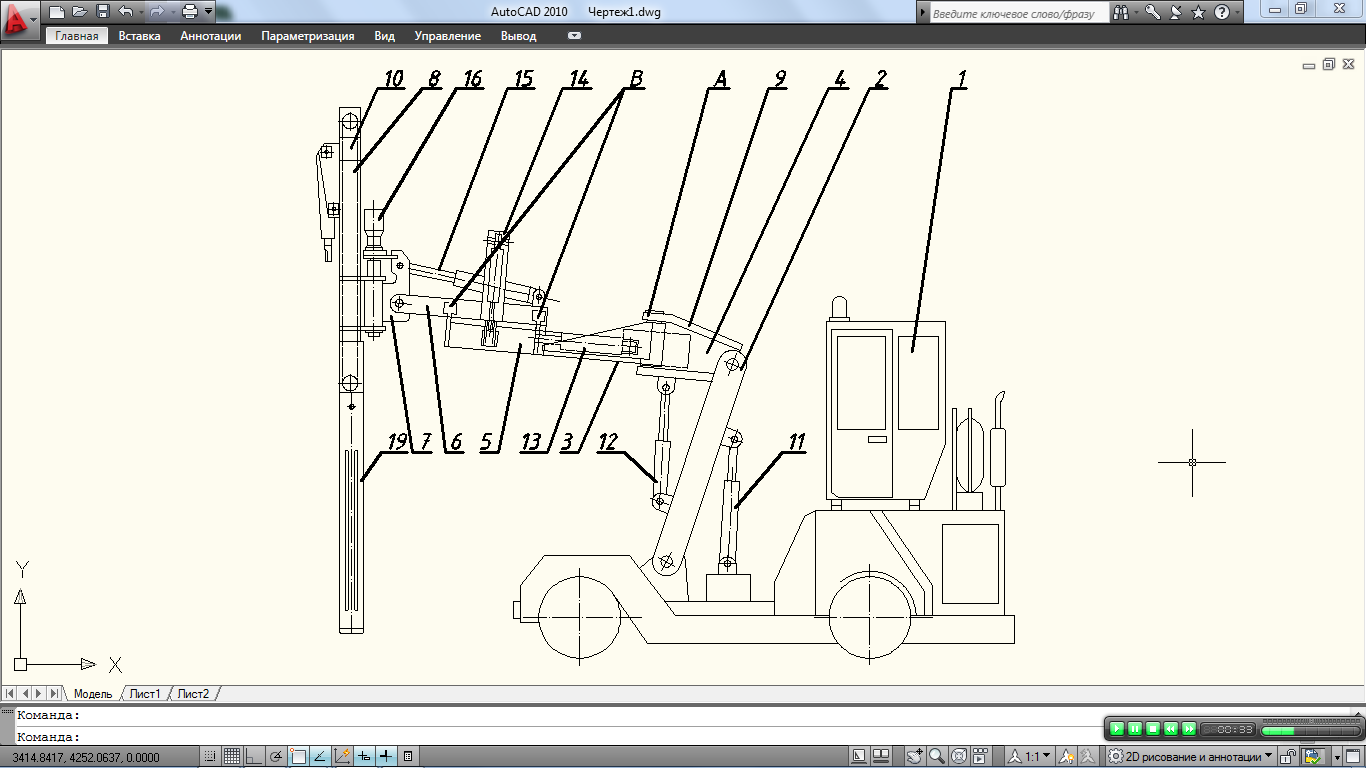Print the drawing using the plot icon

[x=190, y=12]
